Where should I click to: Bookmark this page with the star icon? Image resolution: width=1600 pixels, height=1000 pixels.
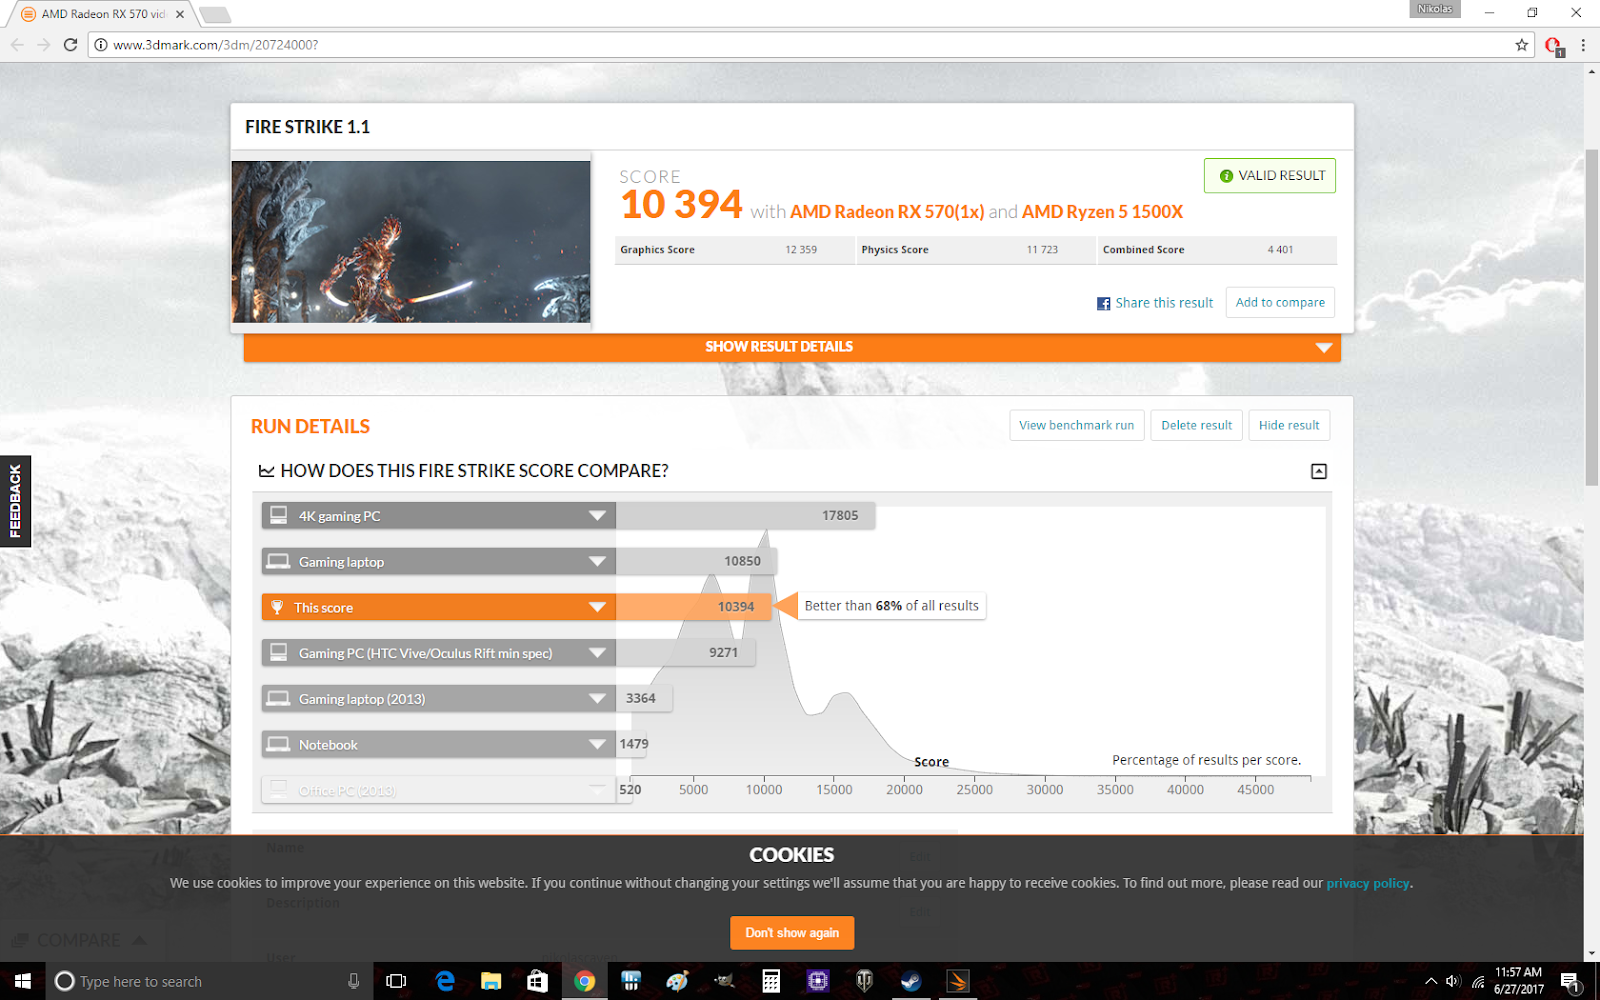click(x=1522, y=45)
